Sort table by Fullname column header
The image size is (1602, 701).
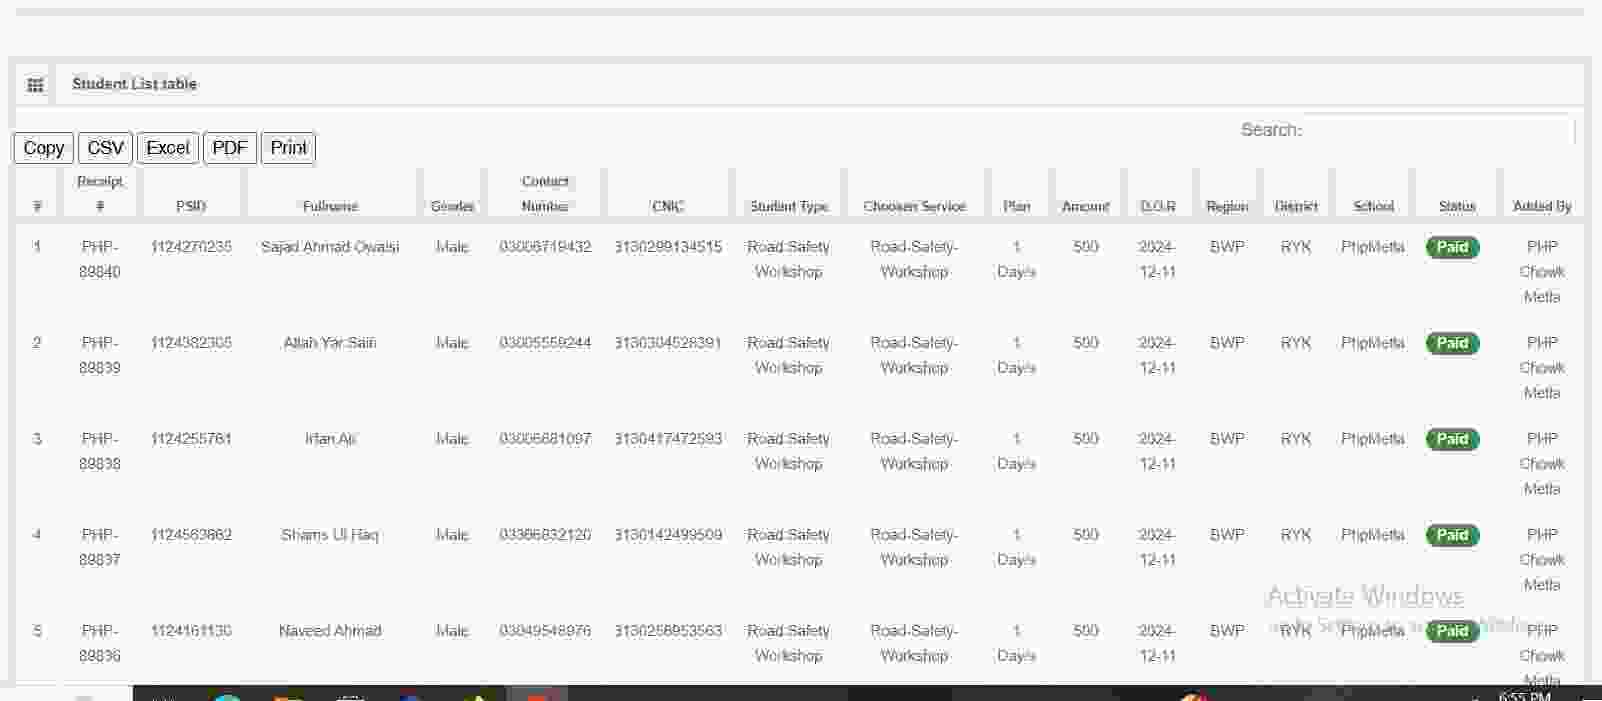click(330, 206)
